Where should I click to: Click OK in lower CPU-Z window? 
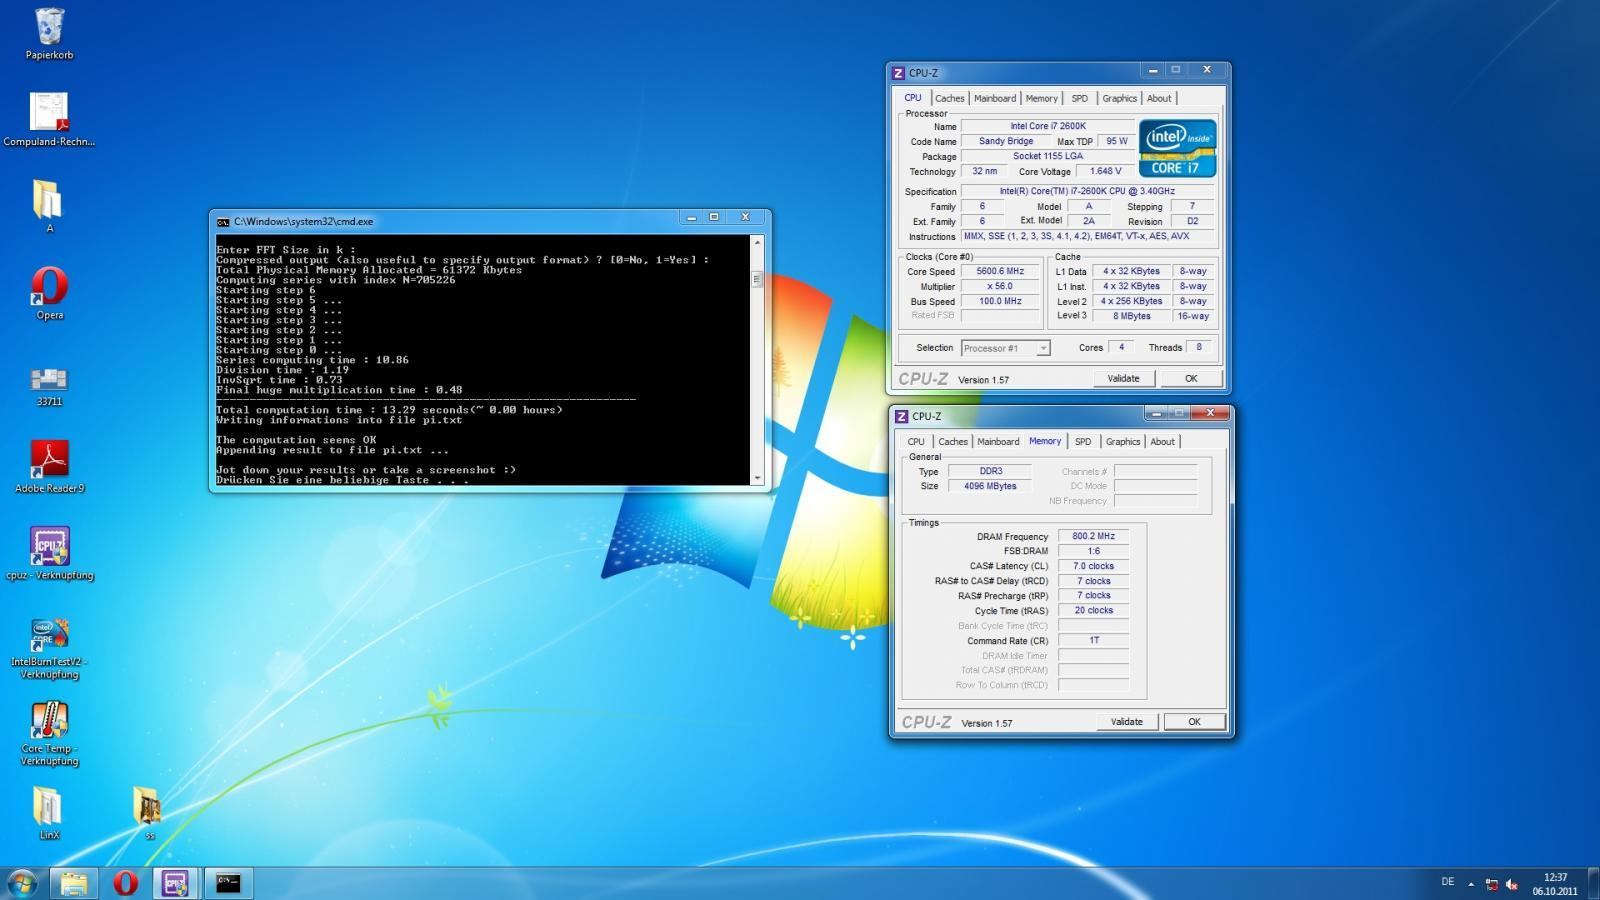point(1194,721)
